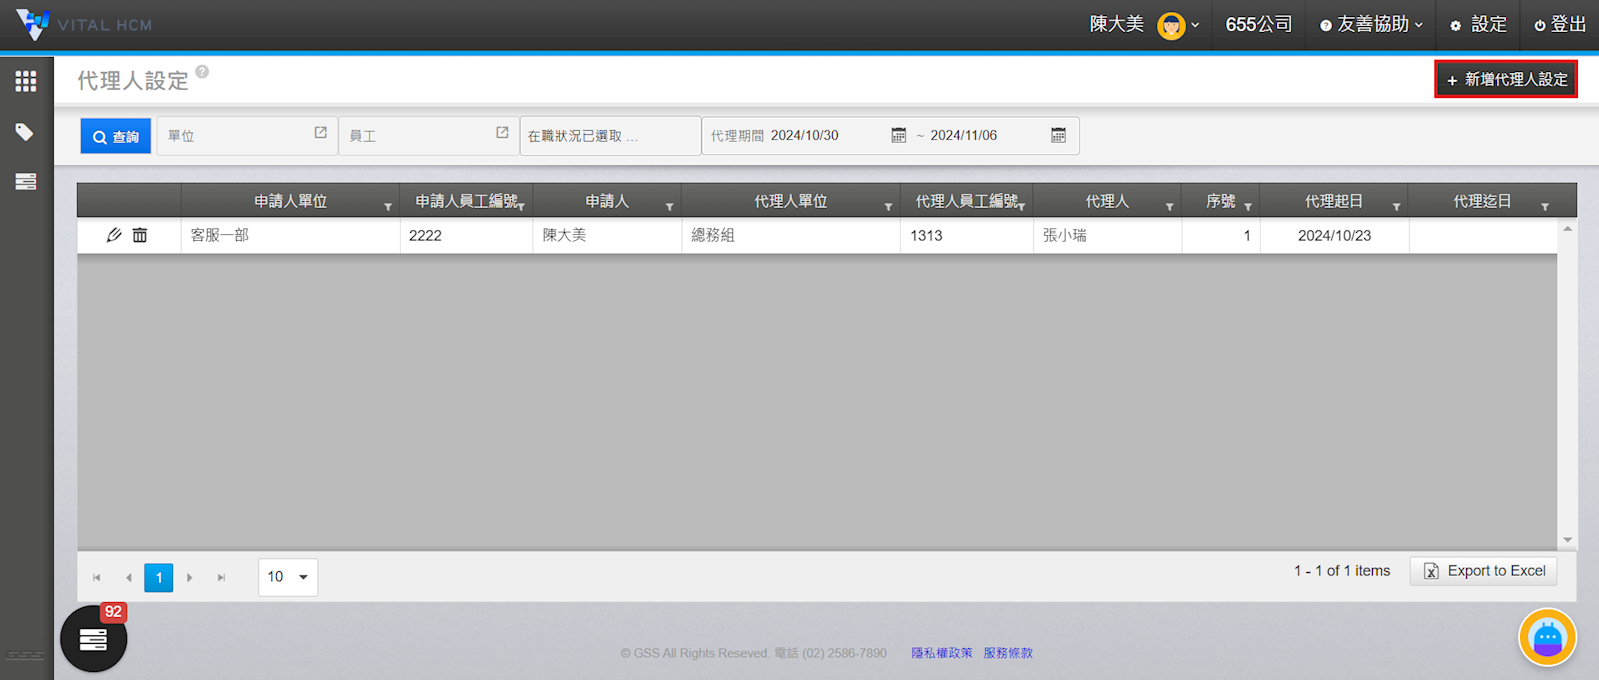
Task: Open the apps grid menu in sidebar
Action: coord(26,81)
